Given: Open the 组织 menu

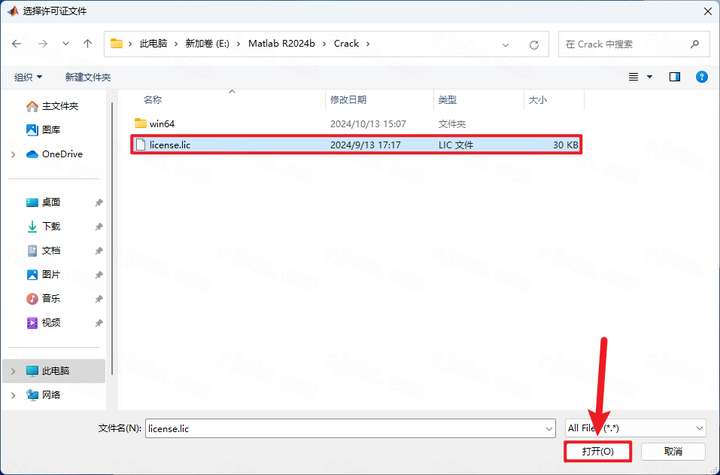Looking at the screenshot, I should [x=28, y=77].
